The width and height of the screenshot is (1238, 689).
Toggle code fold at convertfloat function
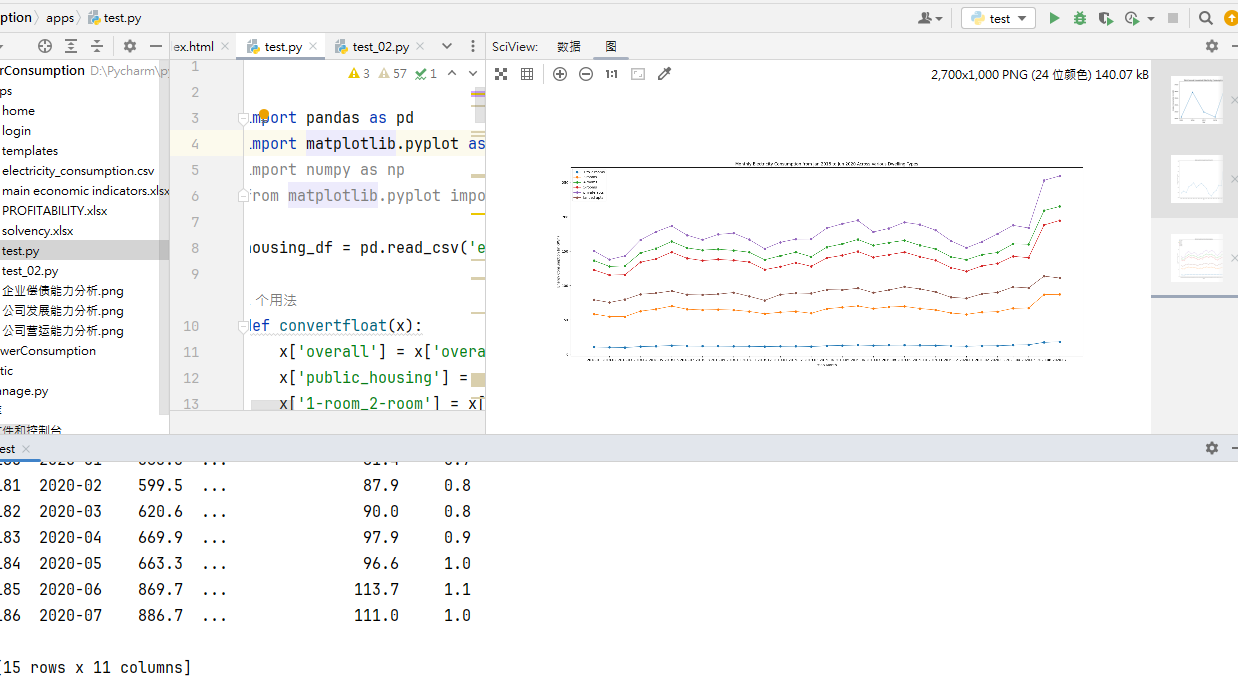243,326
